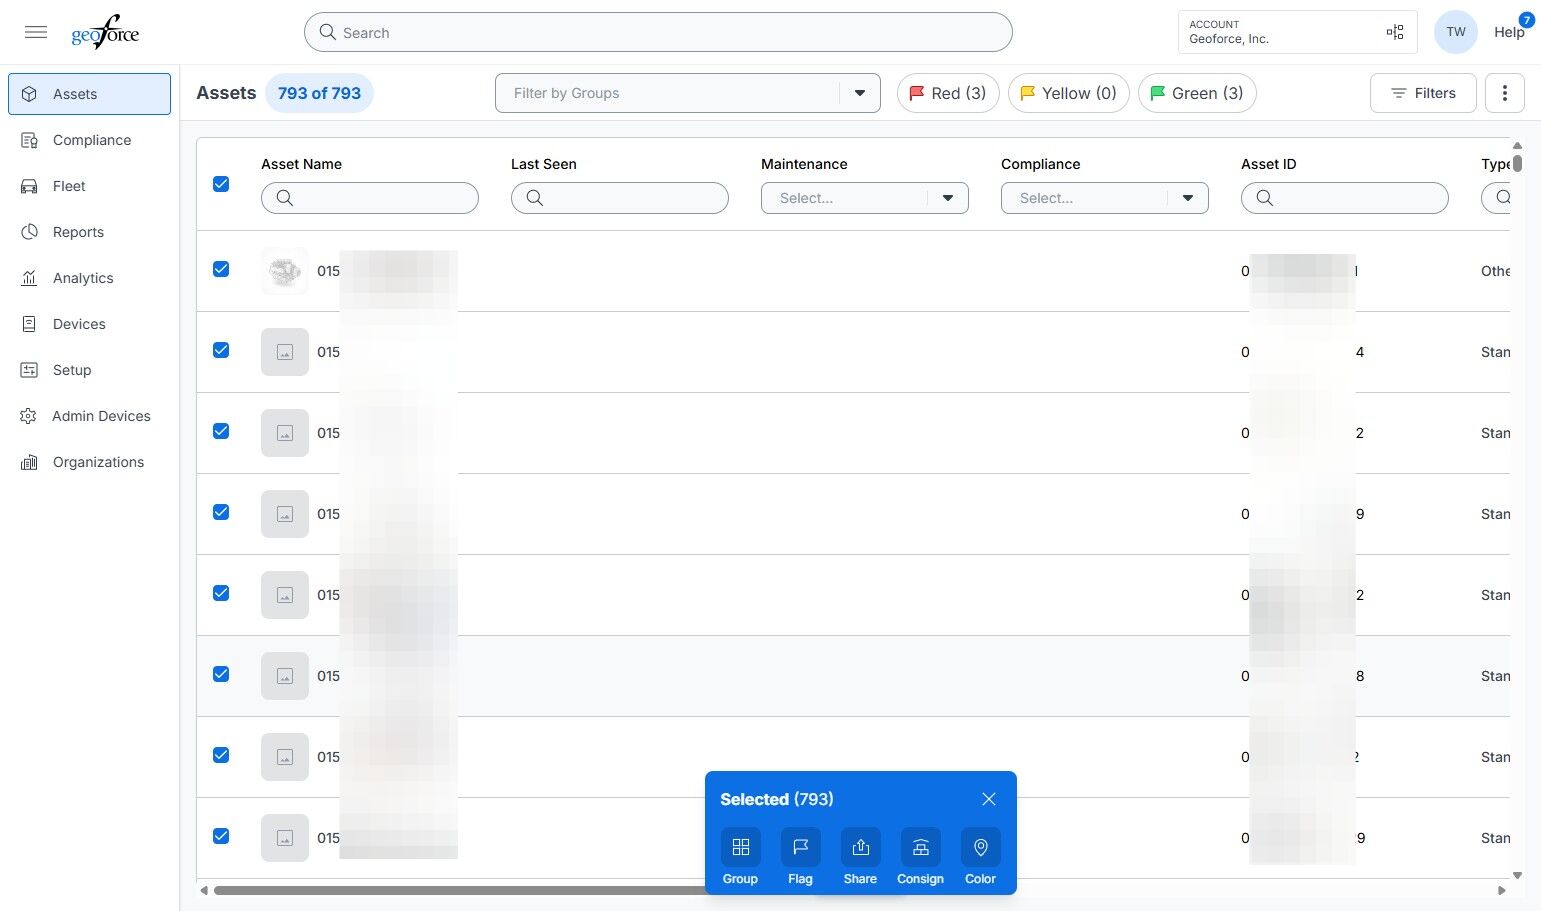Navigate to Reports

90,232
